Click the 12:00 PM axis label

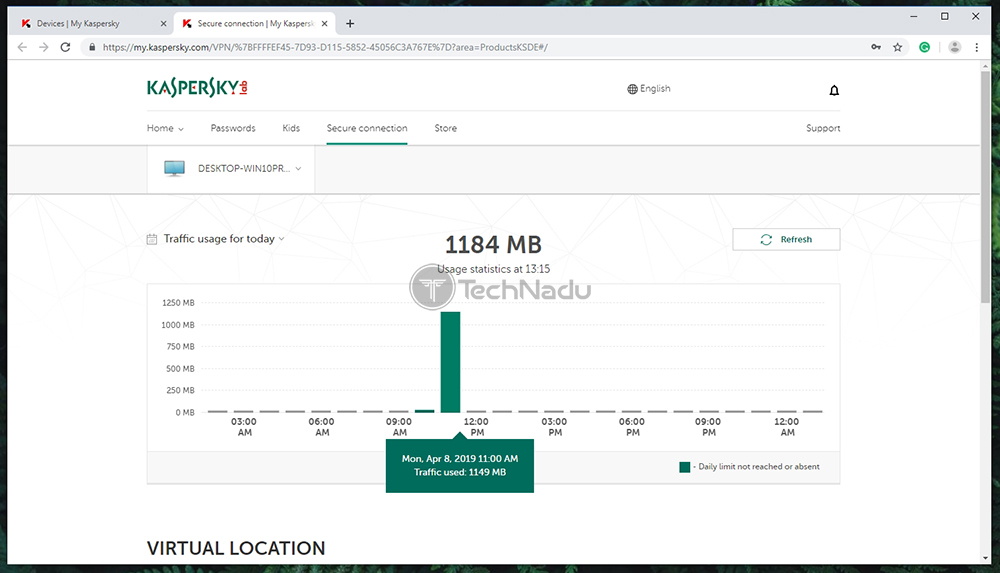click(x=476, y=427)
